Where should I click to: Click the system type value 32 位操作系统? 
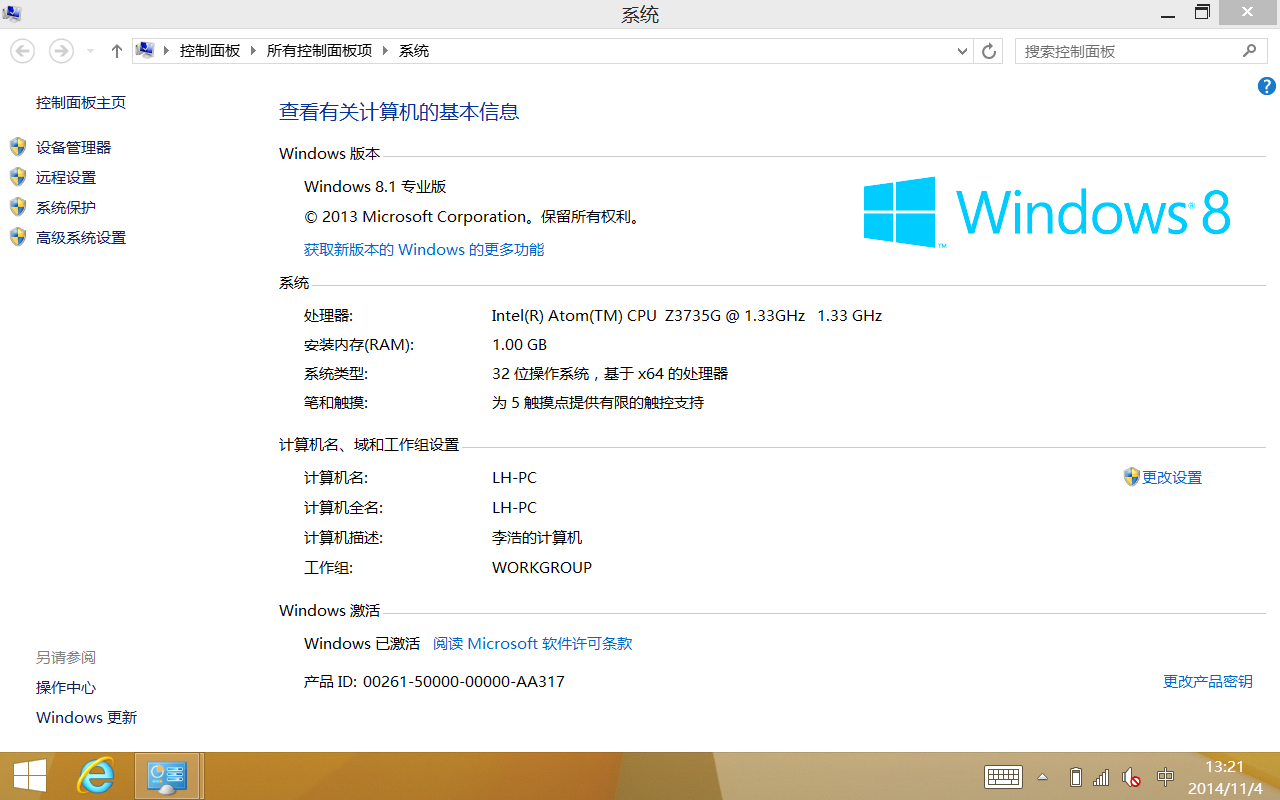click(x=610, y=374)
